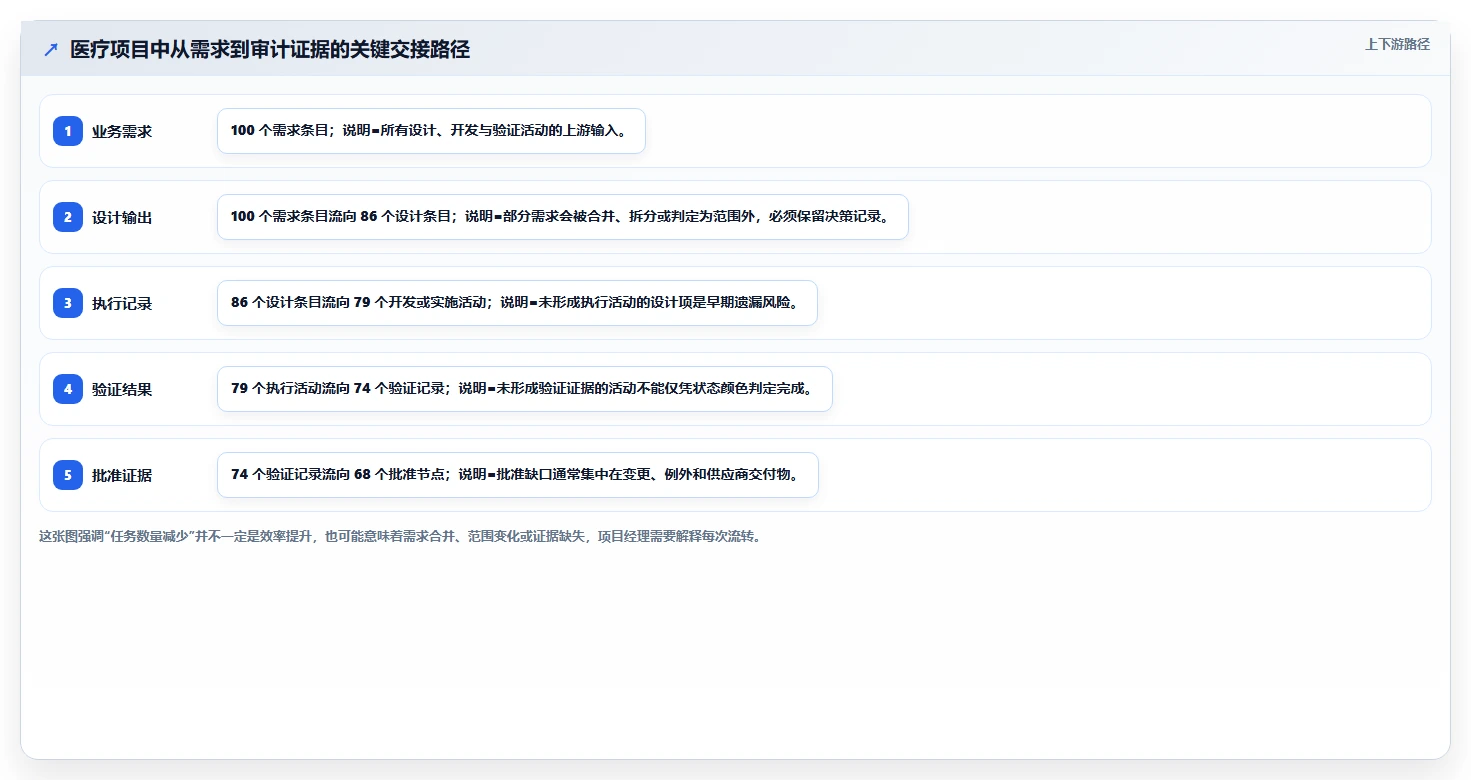Viewport: 1471px width, 780px height.
Task: Click the box about 79 个开发或实施活动
Action: pyautogui.click(x=517, y=303)
